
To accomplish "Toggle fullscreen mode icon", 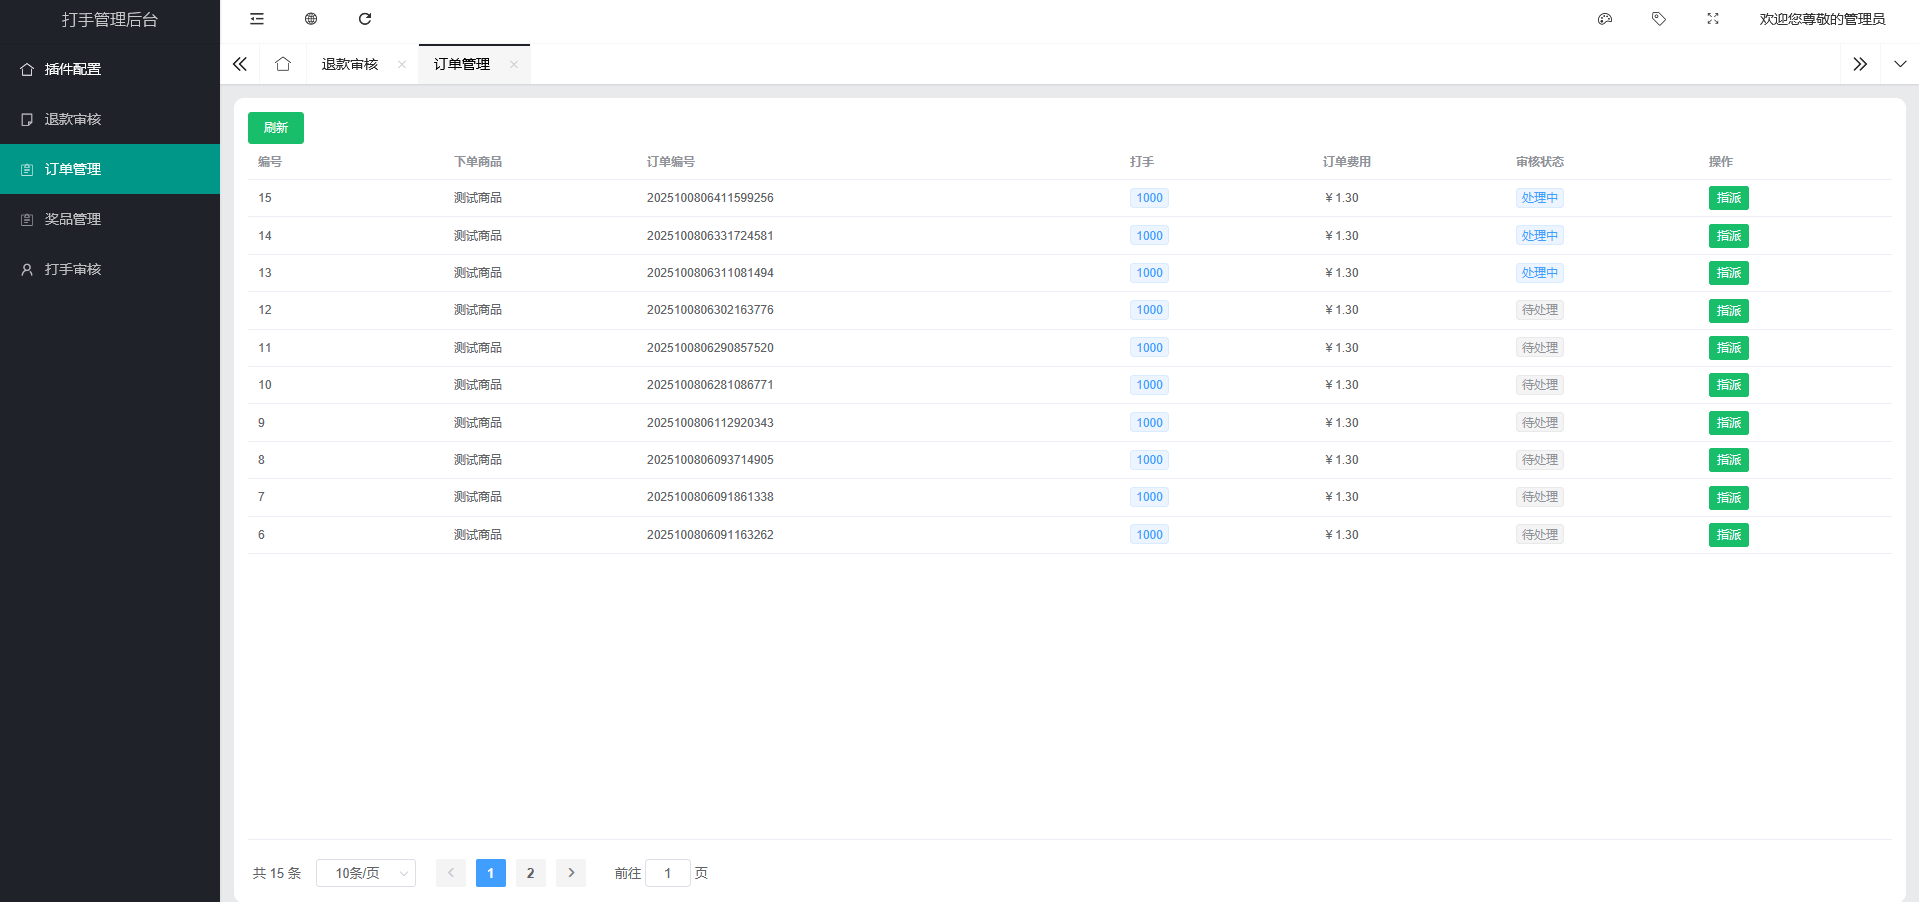I will coord(1713,19).
